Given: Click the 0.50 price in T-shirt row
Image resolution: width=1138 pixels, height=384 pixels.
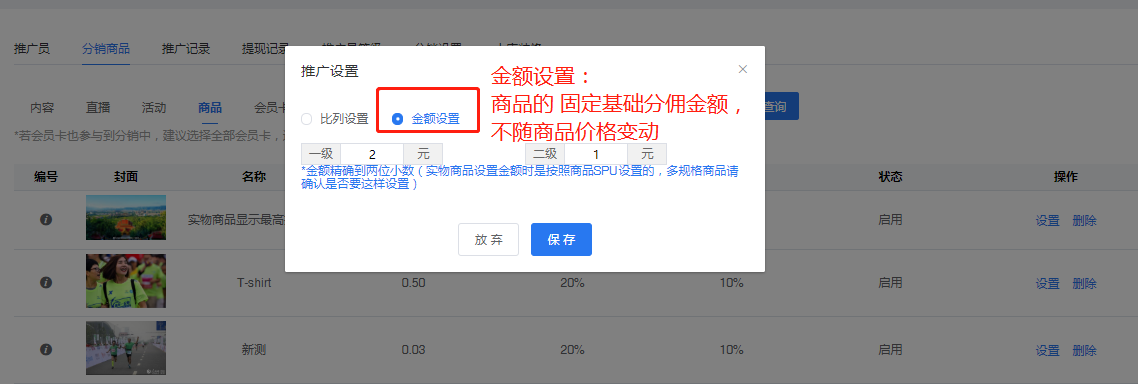Looking at the screenshot, I should click(413, 282).
